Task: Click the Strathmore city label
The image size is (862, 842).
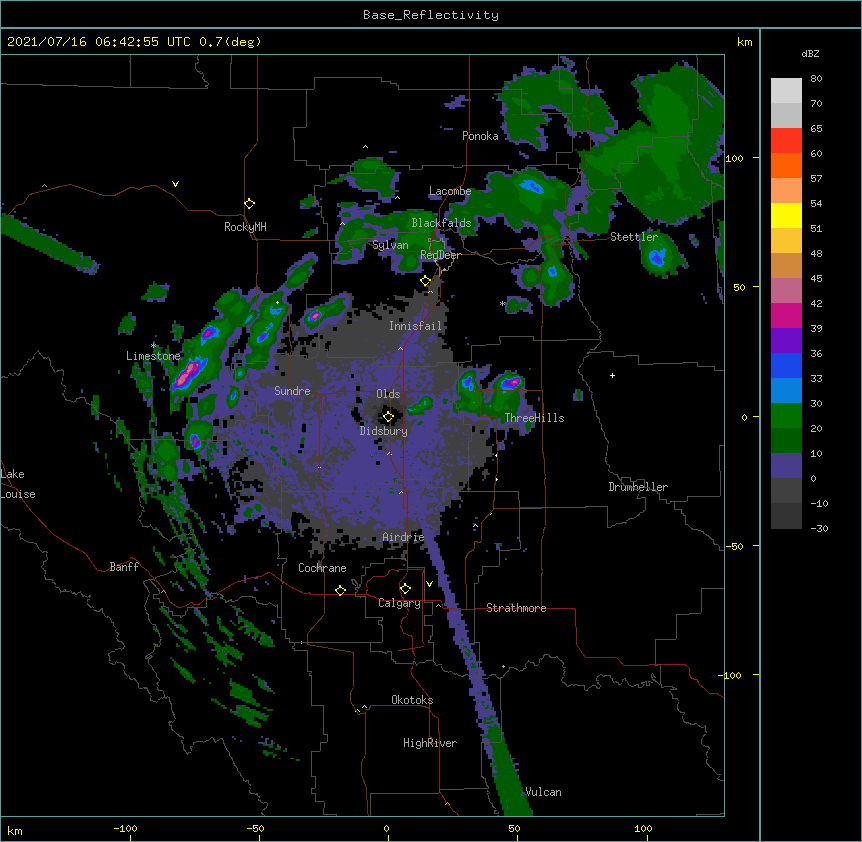Action: coord(516,608)
